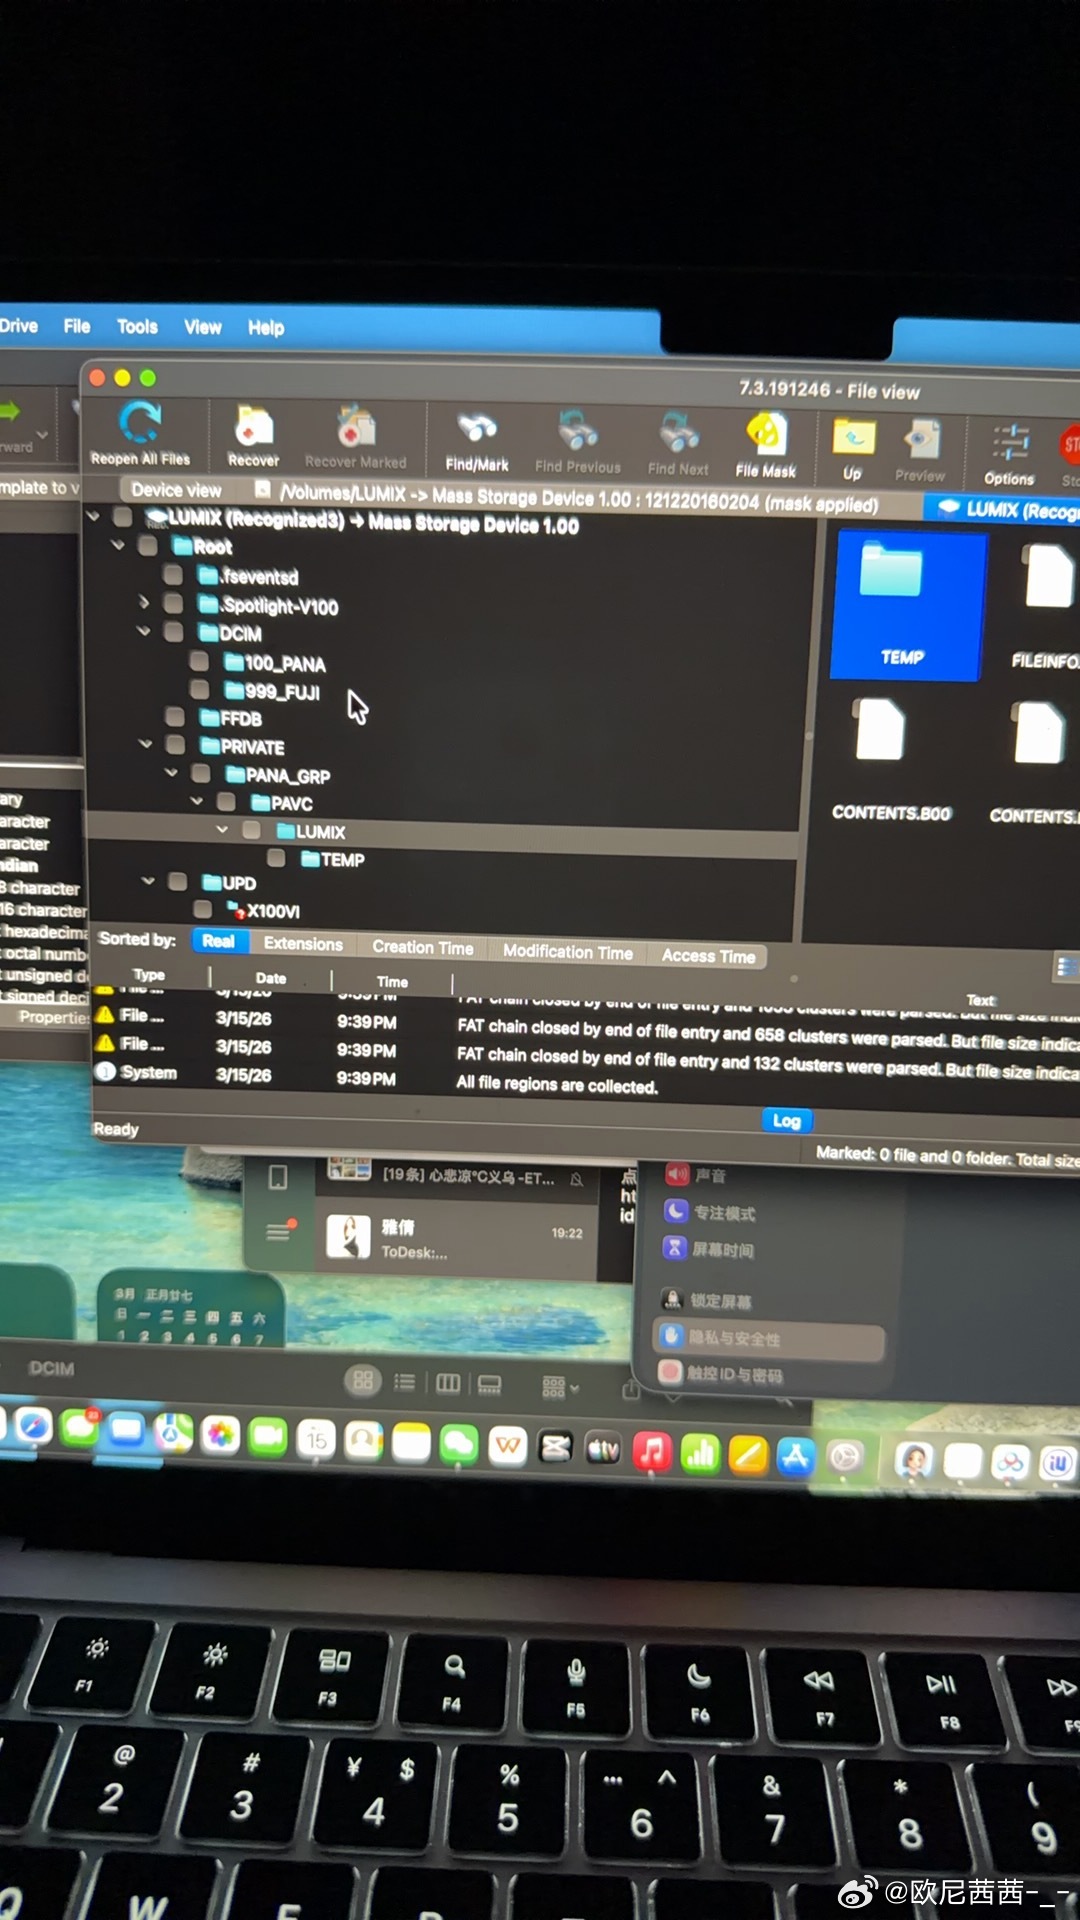
Task: Click the Recover Marked toolbar icon
Action: 355,437
